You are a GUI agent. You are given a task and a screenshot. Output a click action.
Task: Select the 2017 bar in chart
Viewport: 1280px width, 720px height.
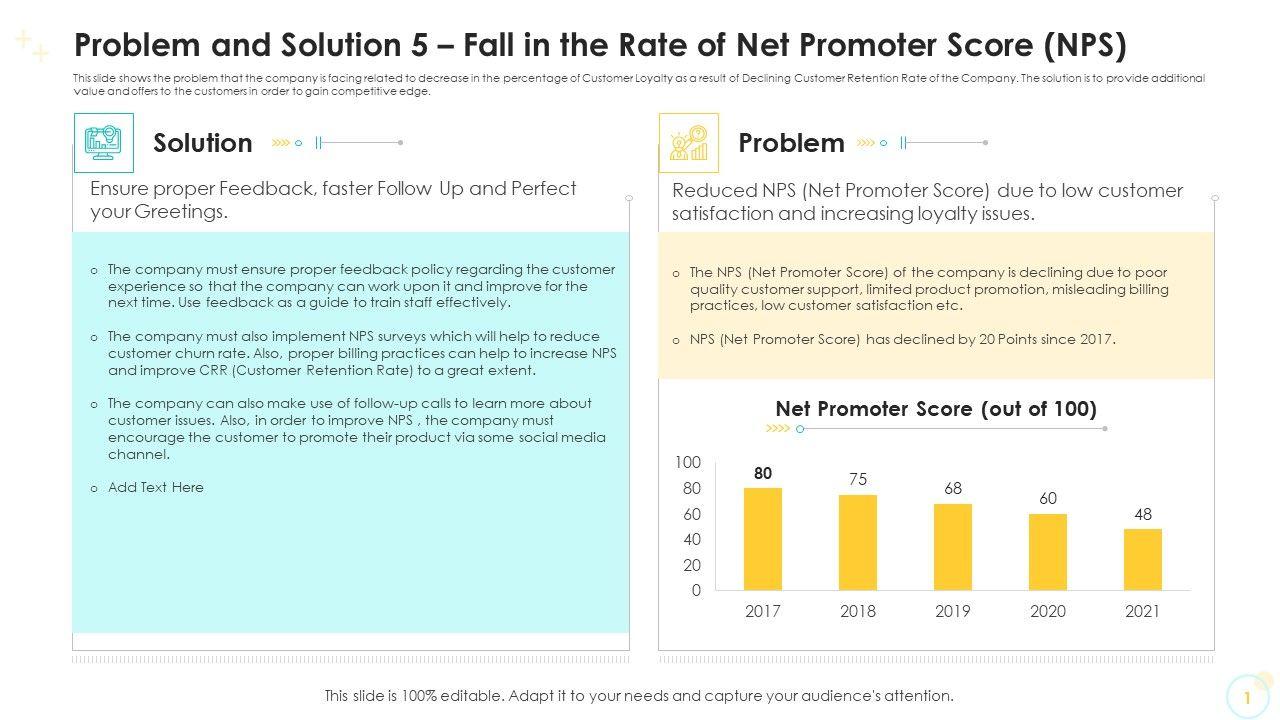tap(763, 539)
